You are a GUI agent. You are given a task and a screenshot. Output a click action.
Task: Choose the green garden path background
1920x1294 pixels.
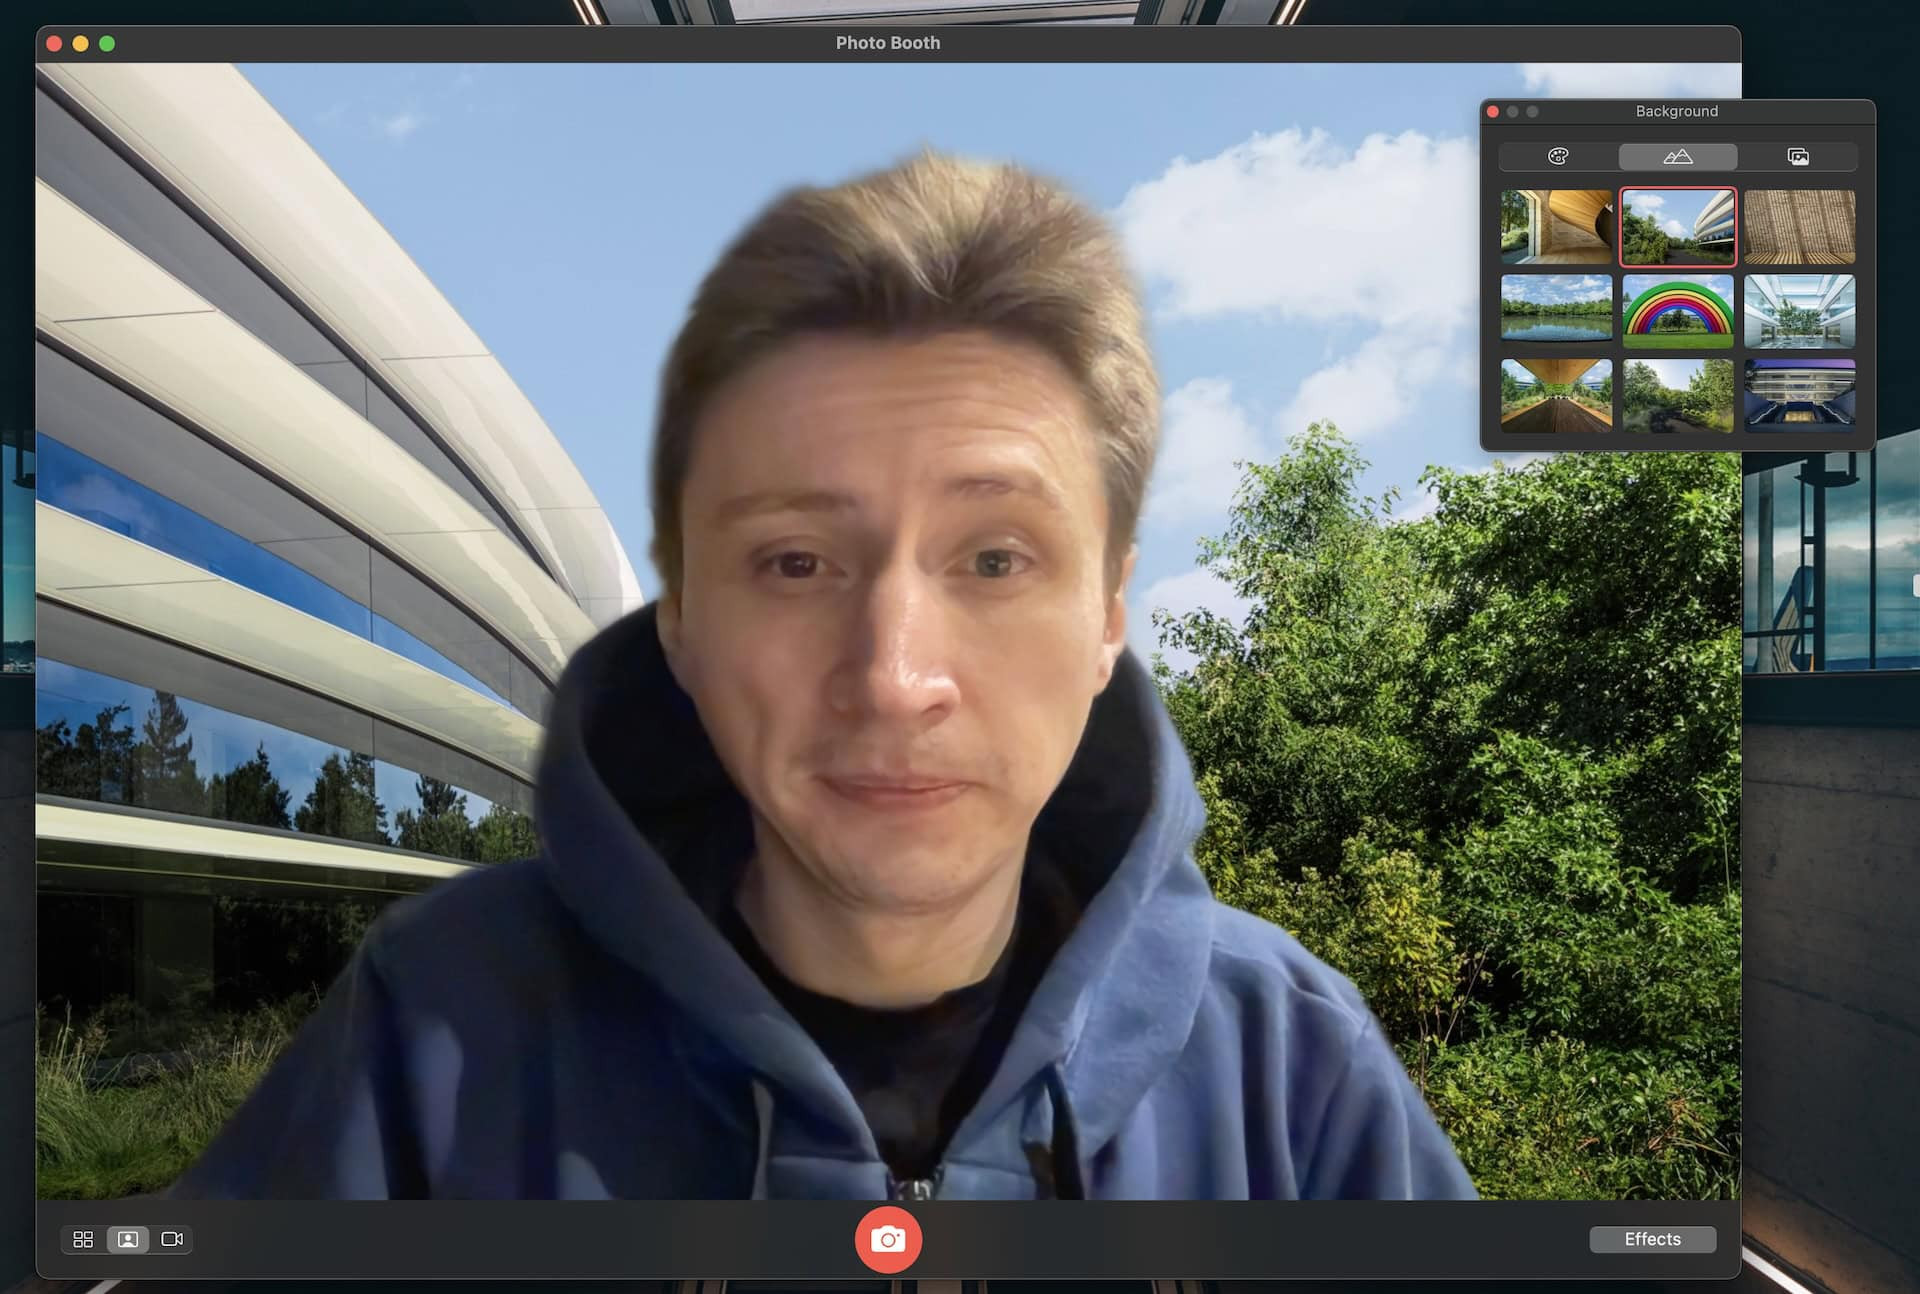tap(1678, 395)
